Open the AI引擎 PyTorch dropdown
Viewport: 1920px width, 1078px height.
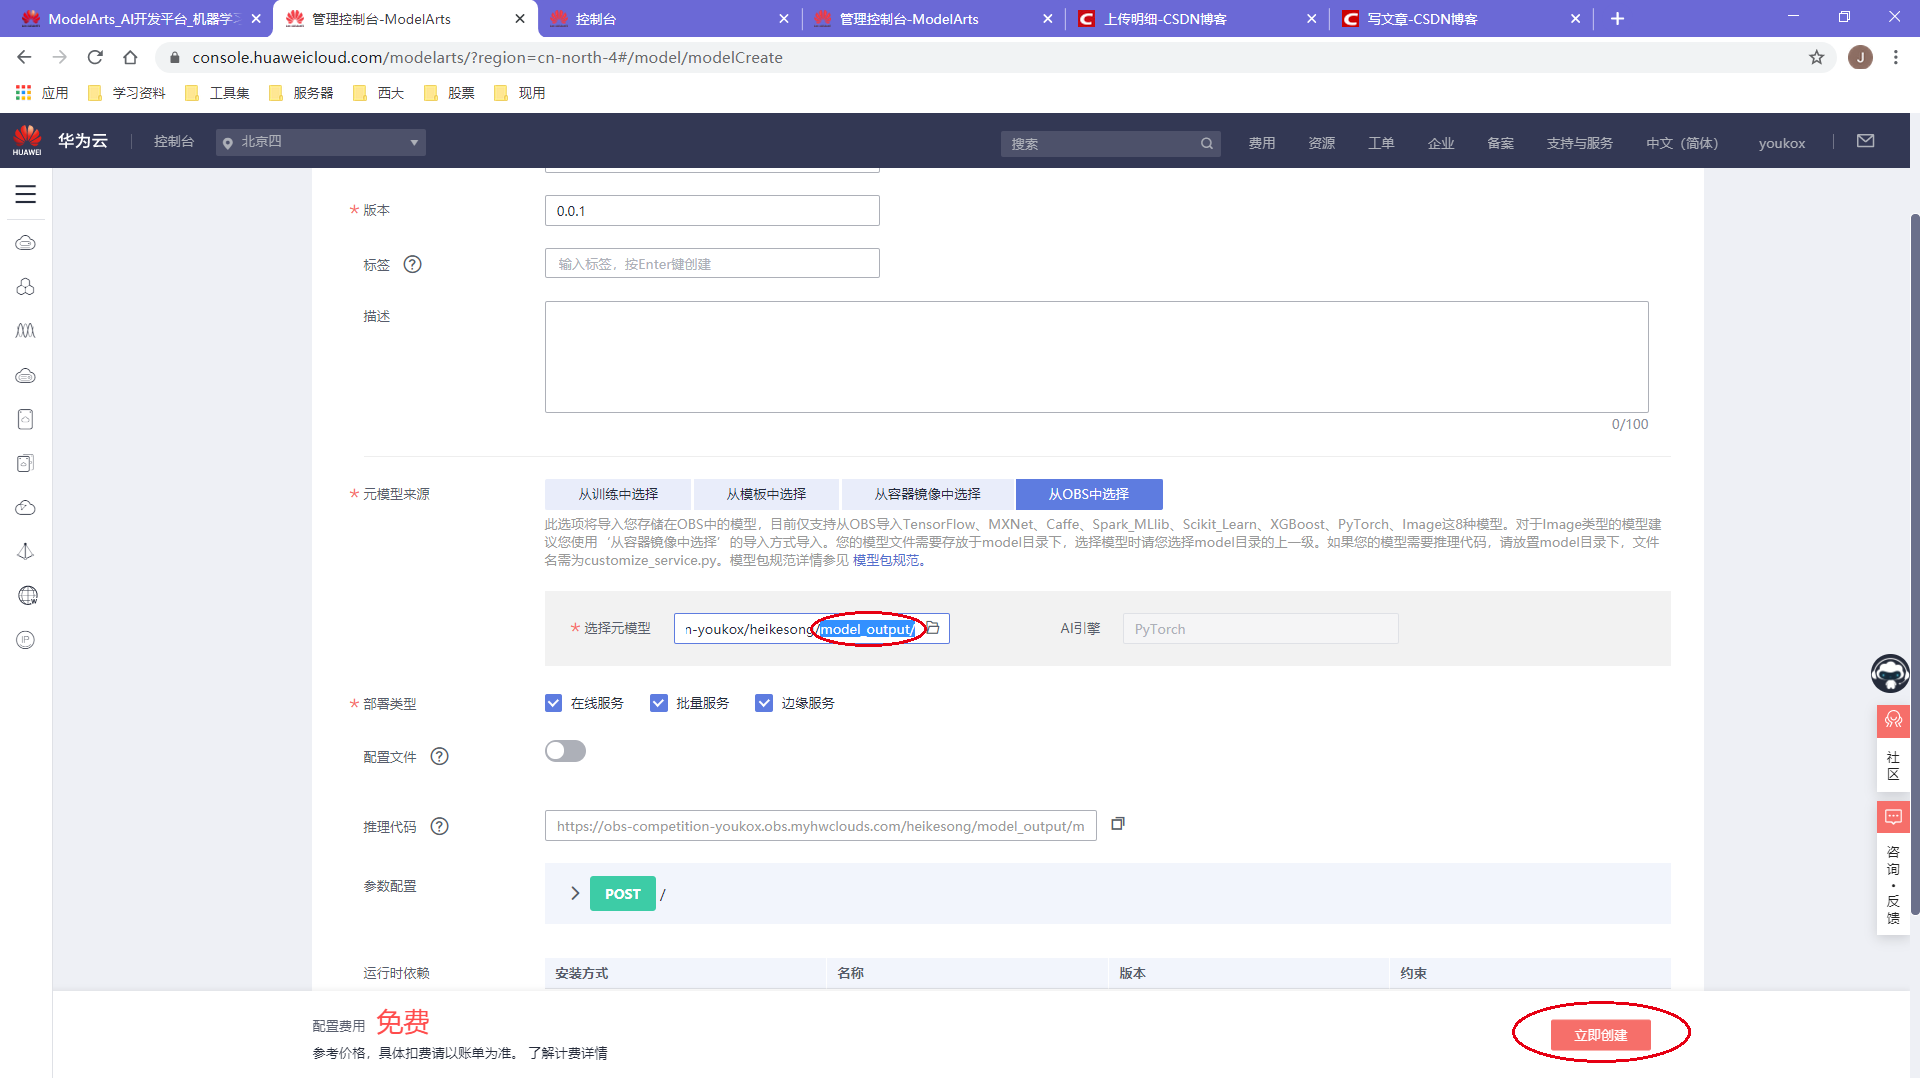coord(1260,628)
